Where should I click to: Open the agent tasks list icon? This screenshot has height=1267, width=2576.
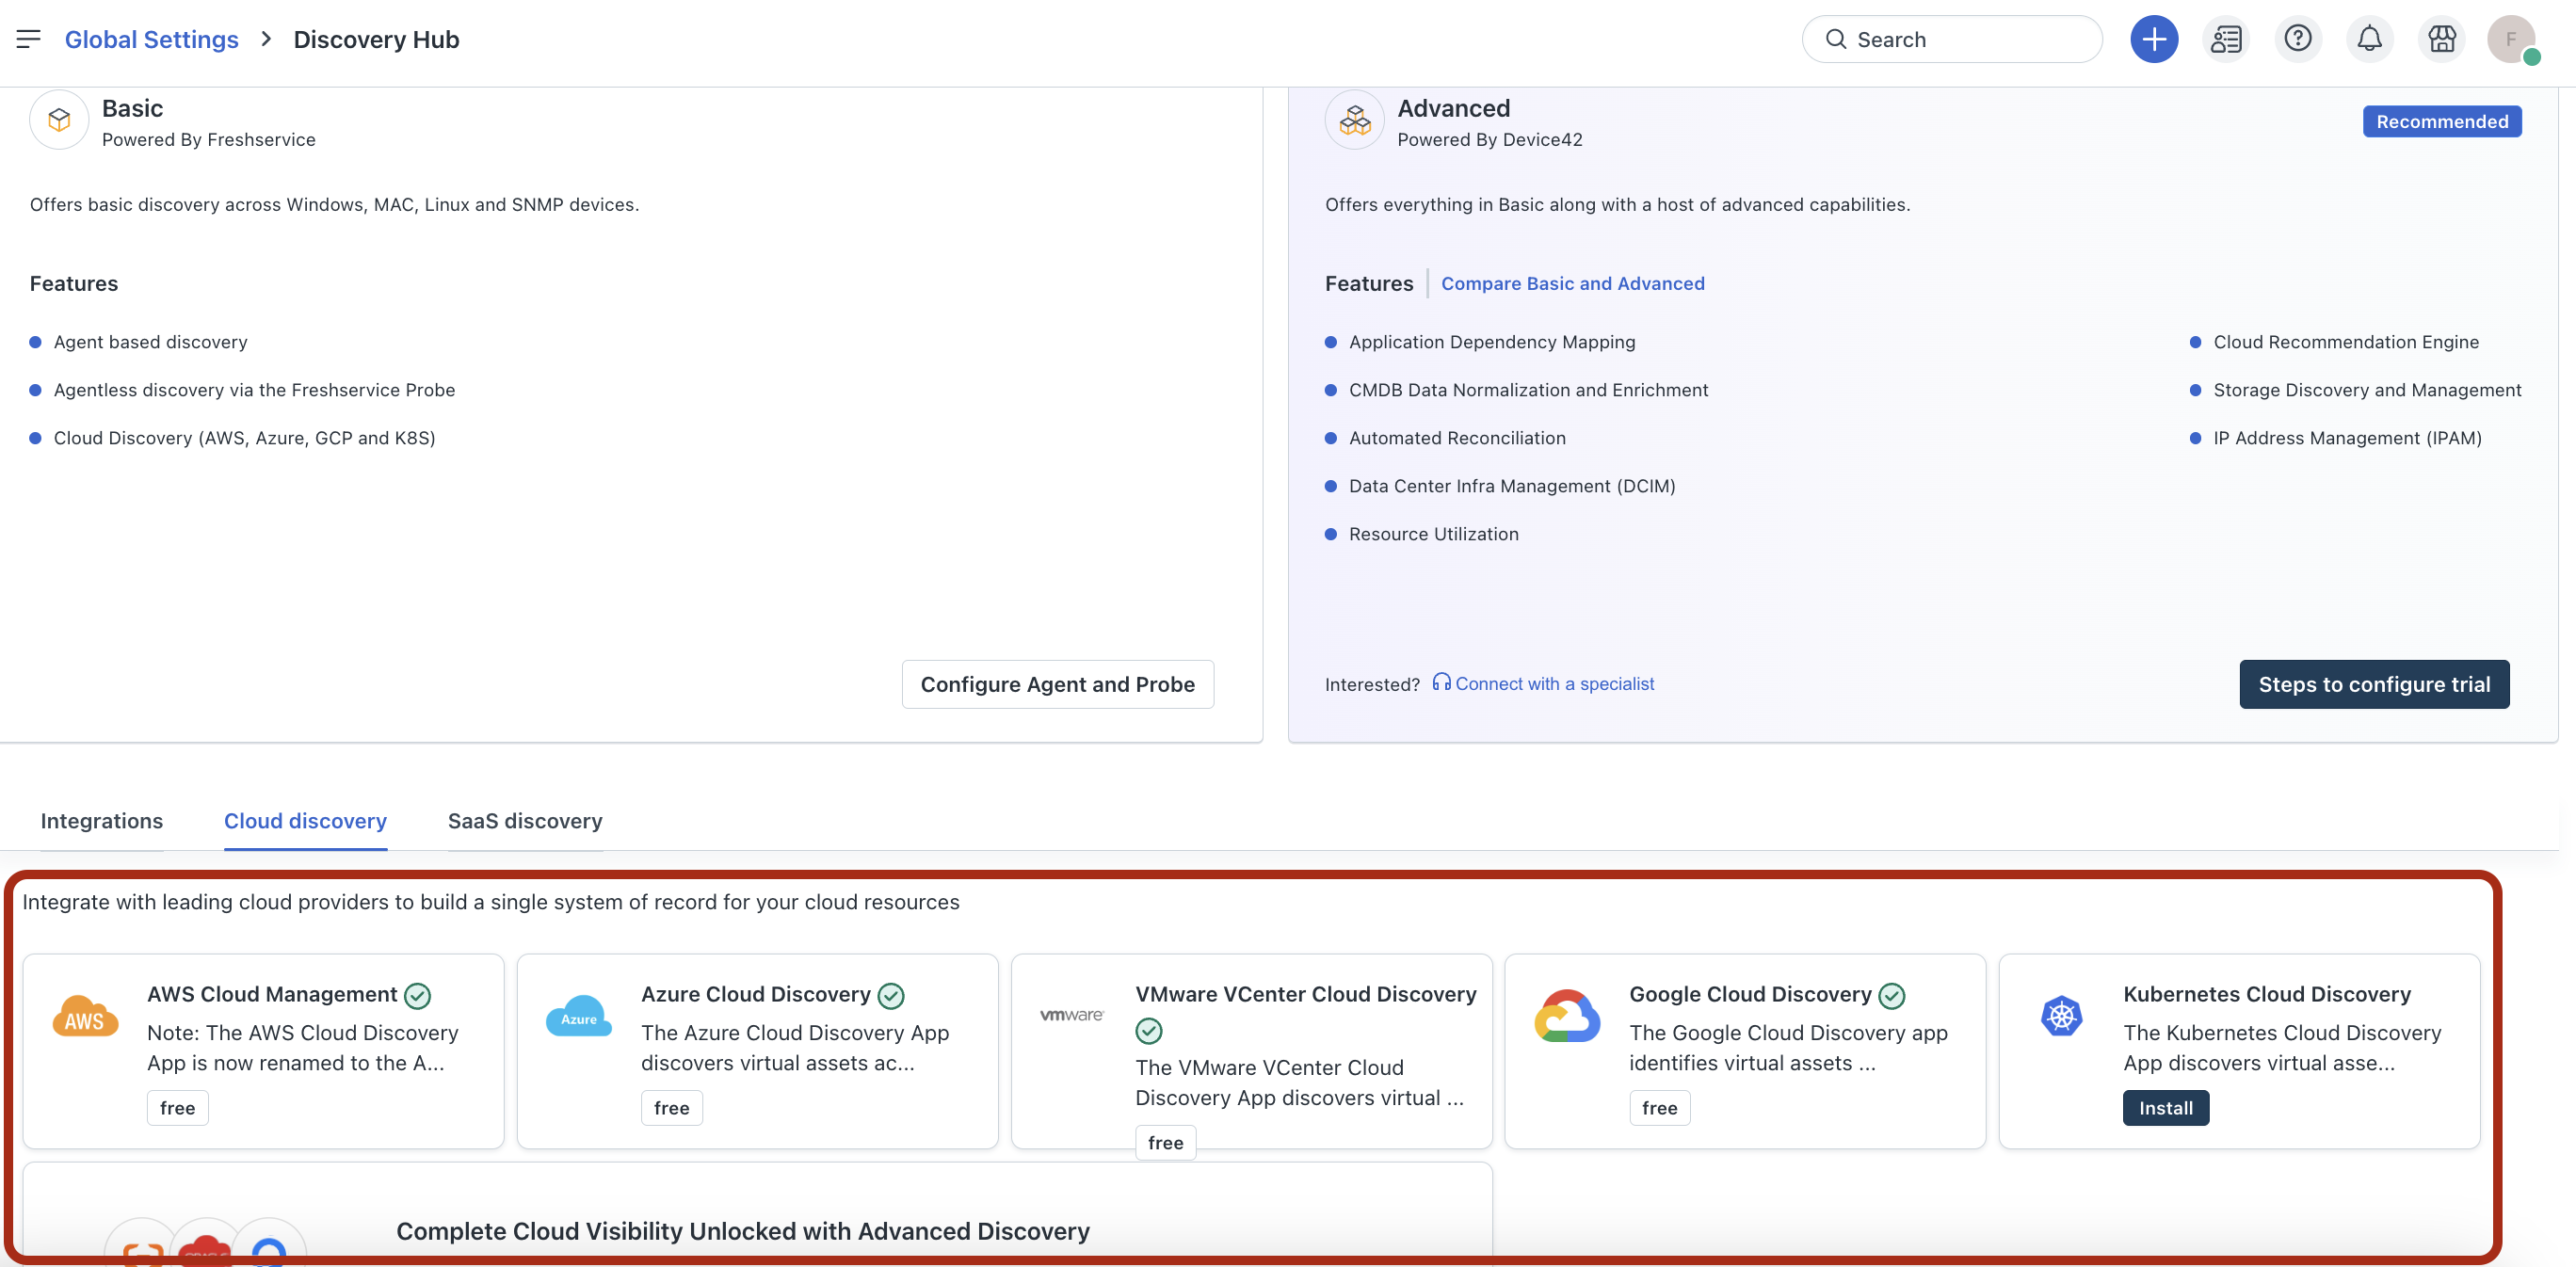[x=2225, y=39]
